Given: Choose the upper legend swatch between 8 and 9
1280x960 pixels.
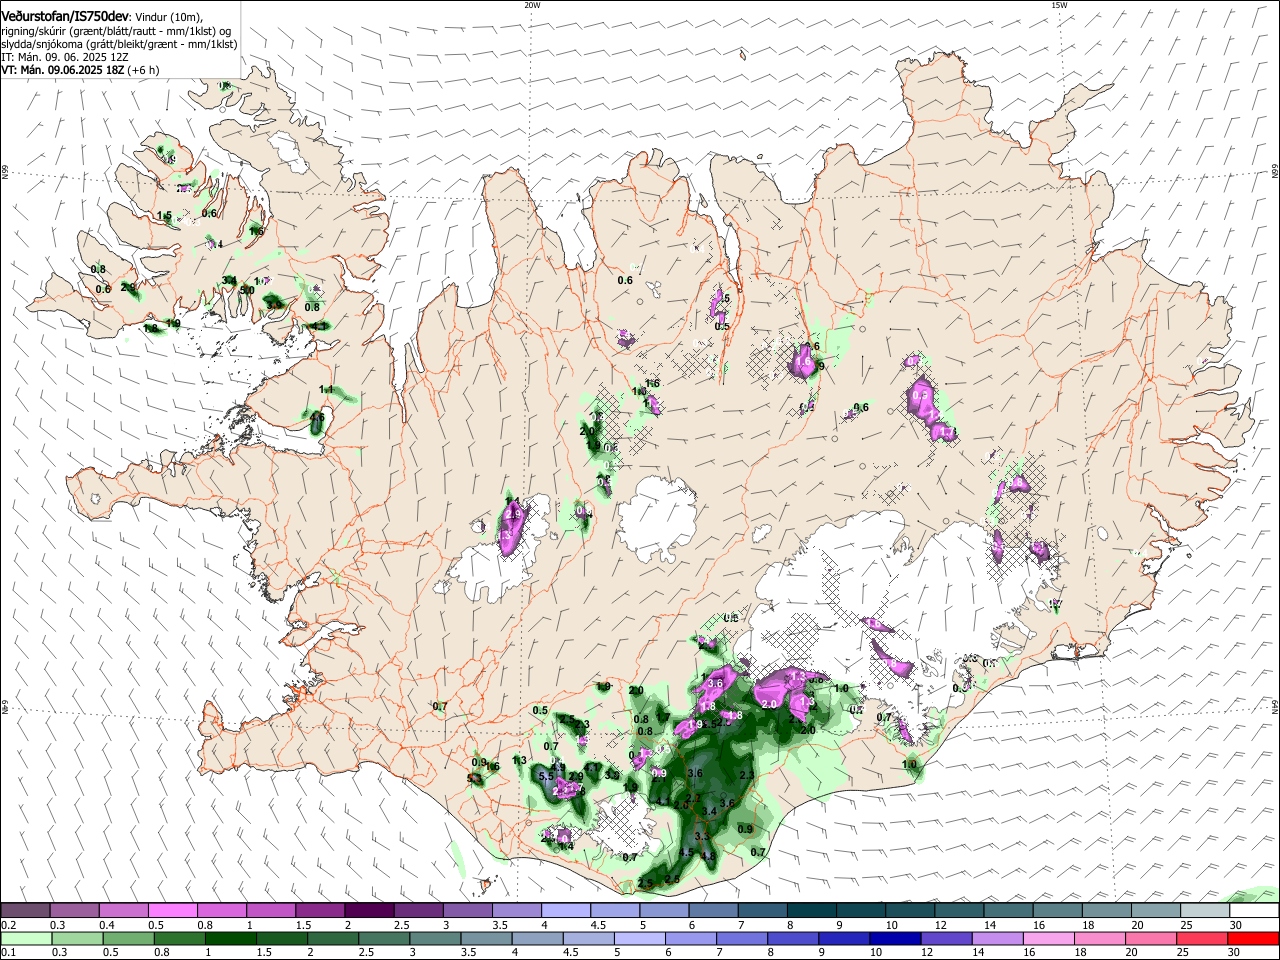Looking at the screenshot, I should coord(813,911).
